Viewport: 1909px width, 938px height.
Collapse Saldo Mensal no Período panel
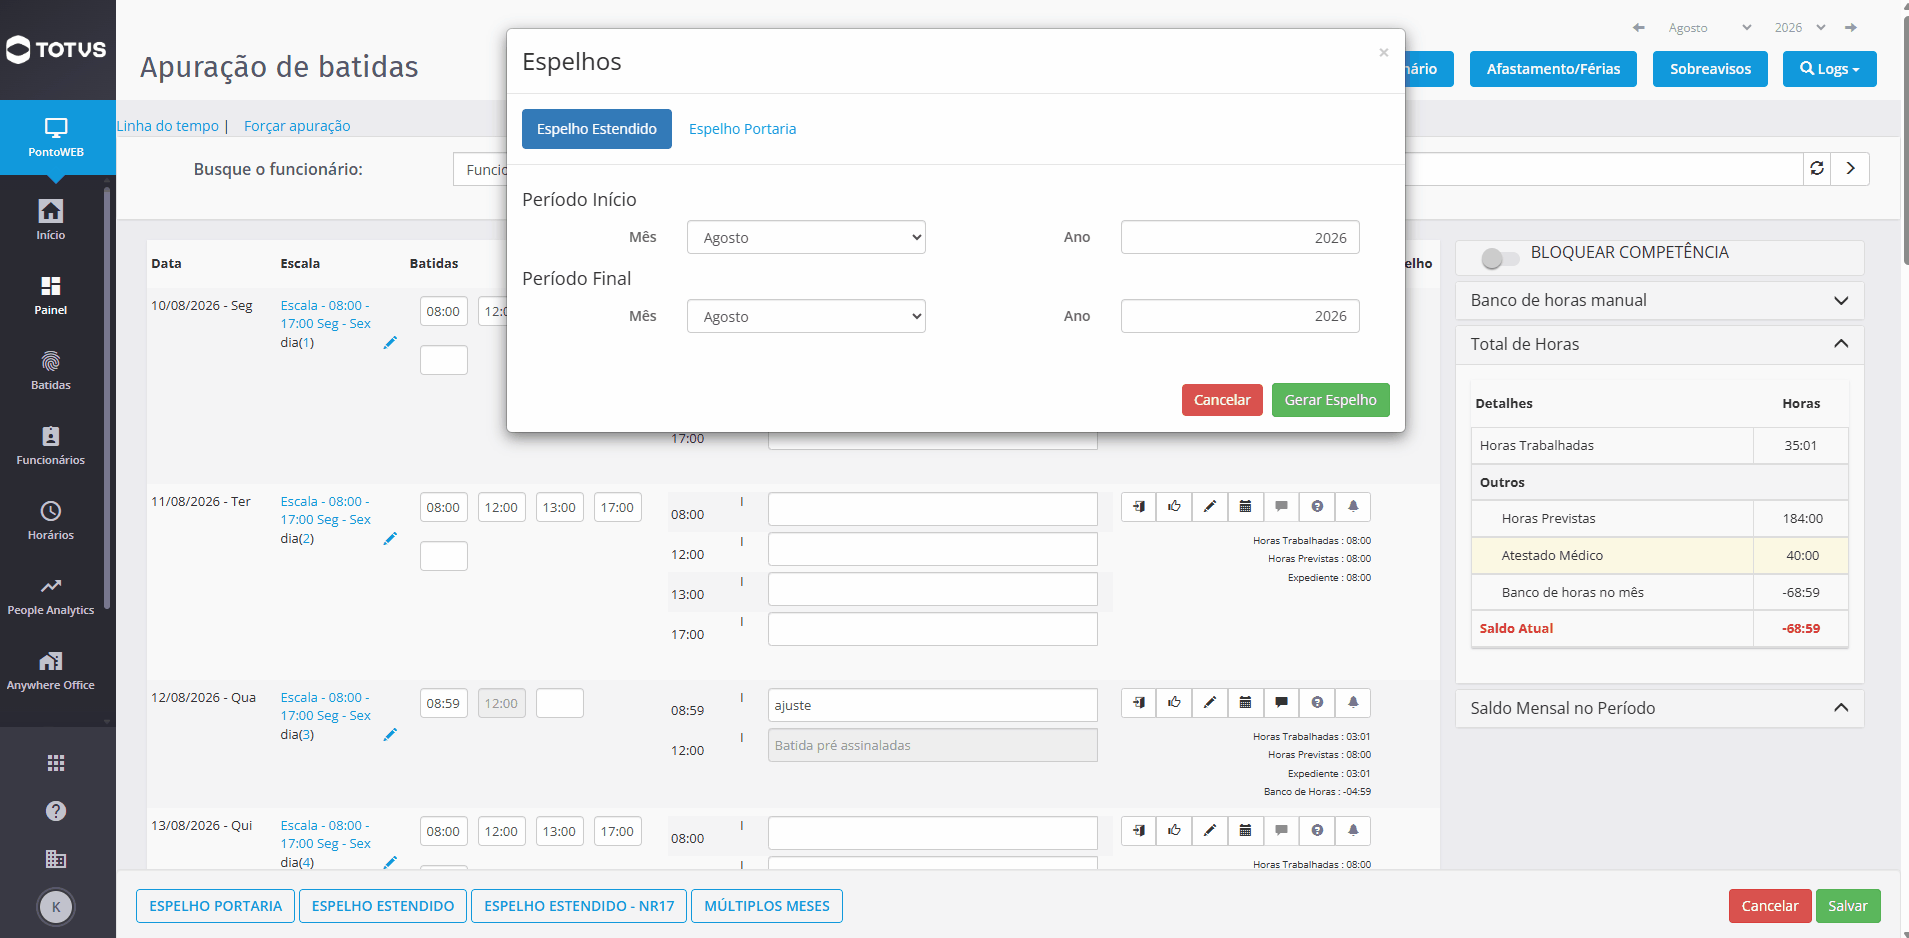(1659, 708)
